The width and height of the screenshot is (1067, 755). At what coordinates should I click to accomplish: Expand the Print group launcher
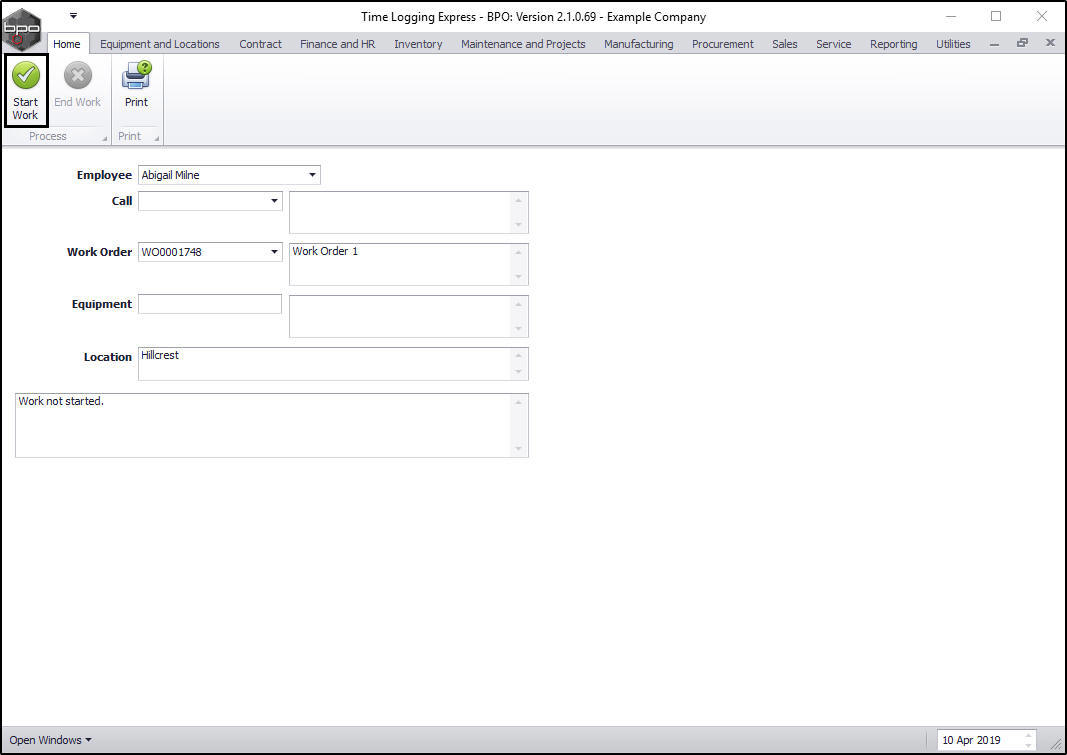click(157, 138)
